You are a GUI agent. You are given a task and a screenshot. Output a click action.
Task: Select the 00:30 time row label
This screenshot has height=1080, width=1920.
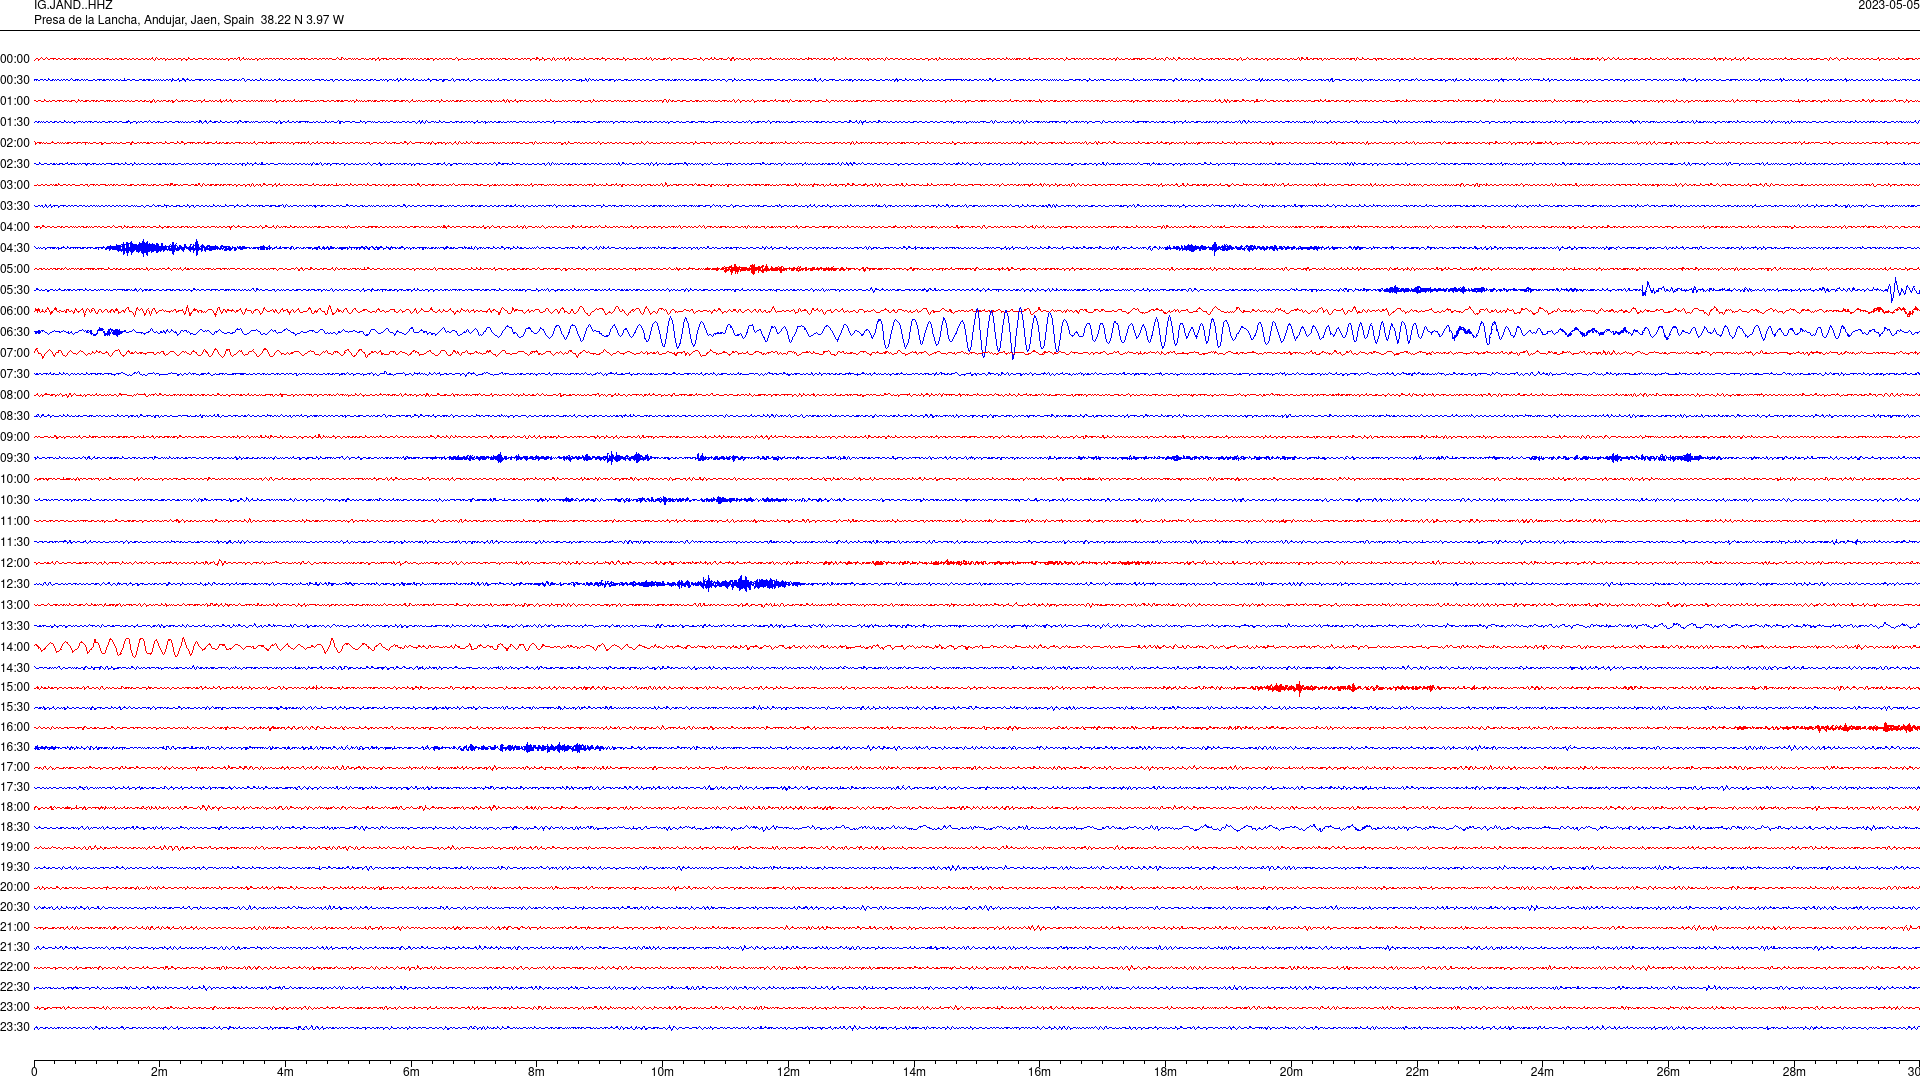coord(15,80)
